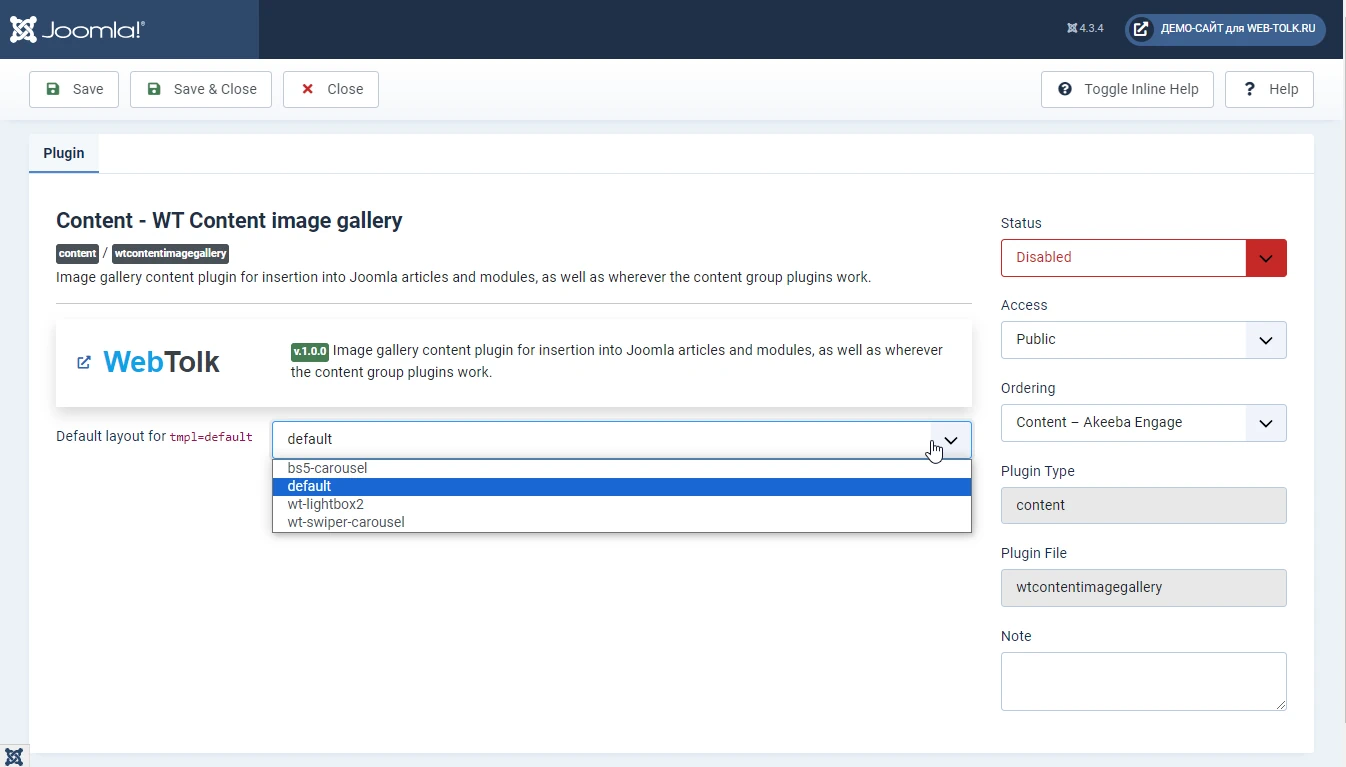Open the Help button
The height and width of the screenshot is (767, 1346).
(1269, 89)
